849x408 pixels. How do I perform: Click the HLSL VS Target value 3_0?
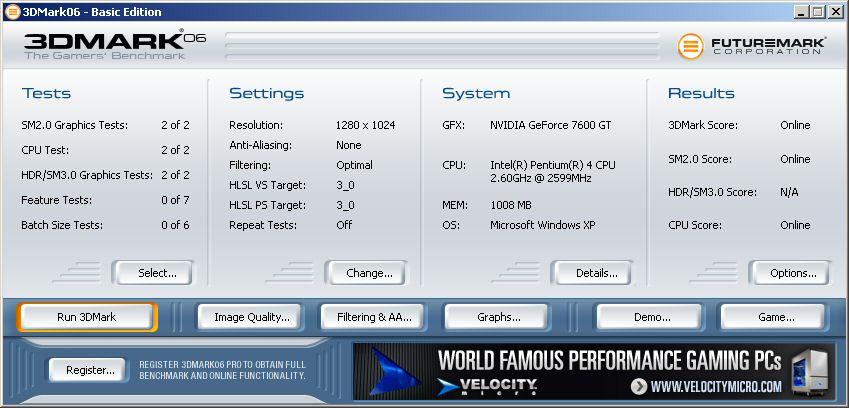[x=345, y=186]
